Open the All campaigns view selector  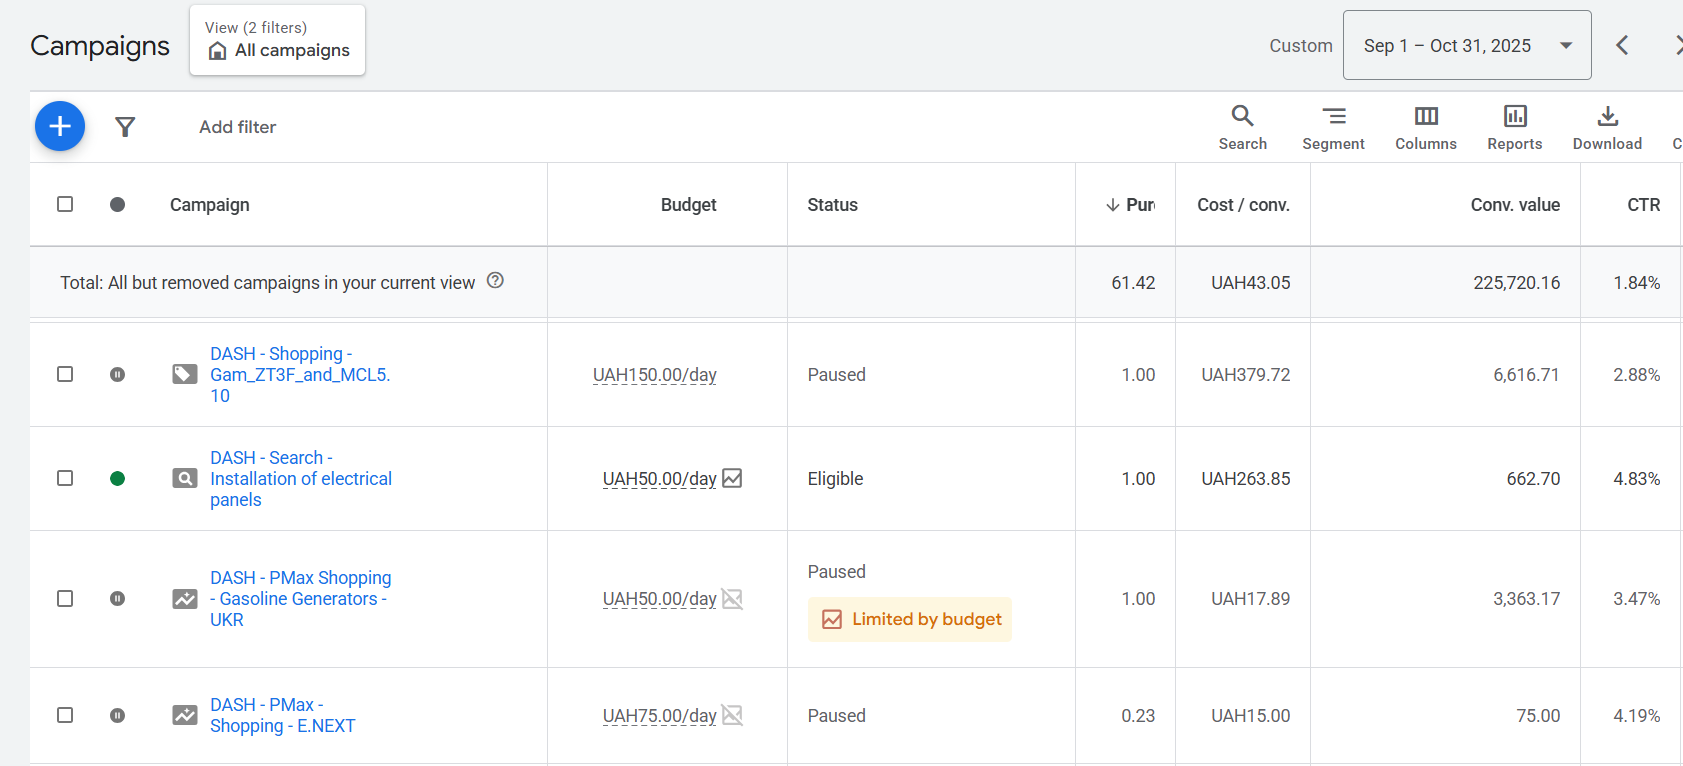pos(278,41)
